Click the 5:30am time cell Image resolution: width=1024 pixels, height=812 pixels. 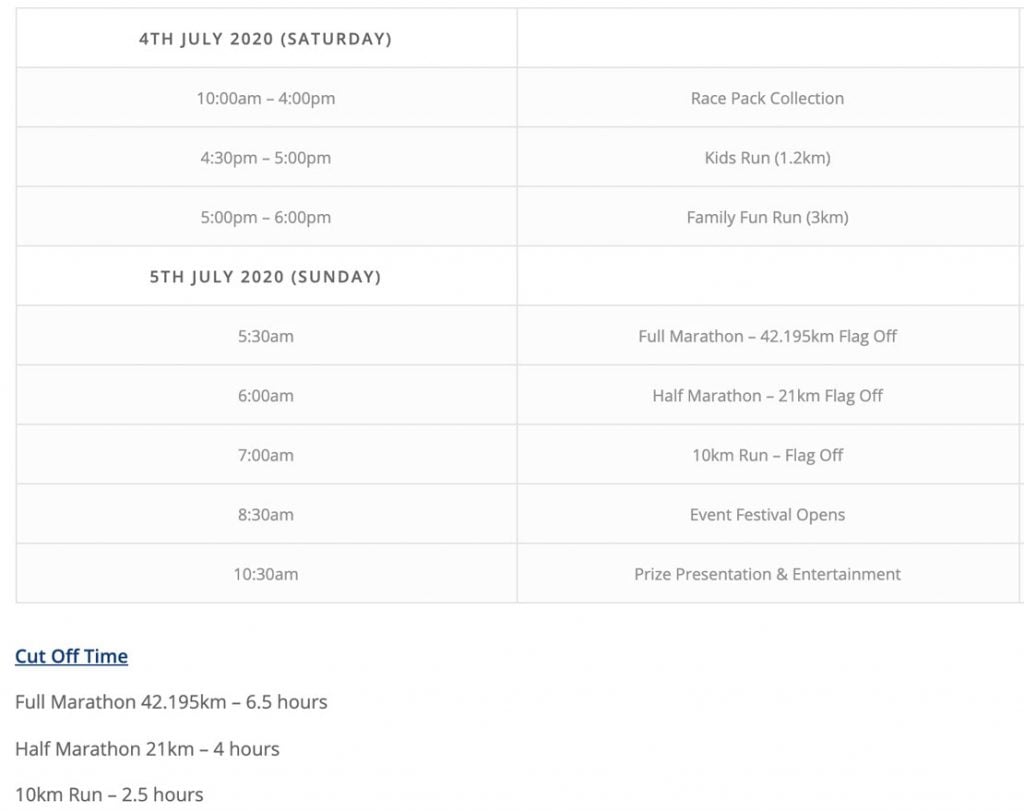tap(266, 336)
